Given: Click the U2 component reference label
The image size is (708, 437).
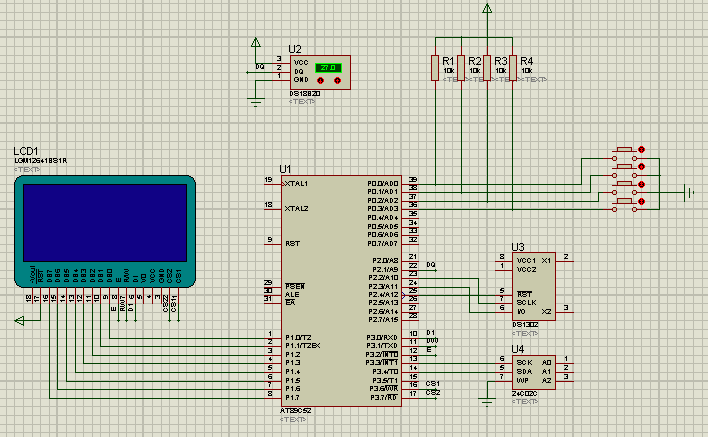Looking at the screenshot, I should coord(295,49).
